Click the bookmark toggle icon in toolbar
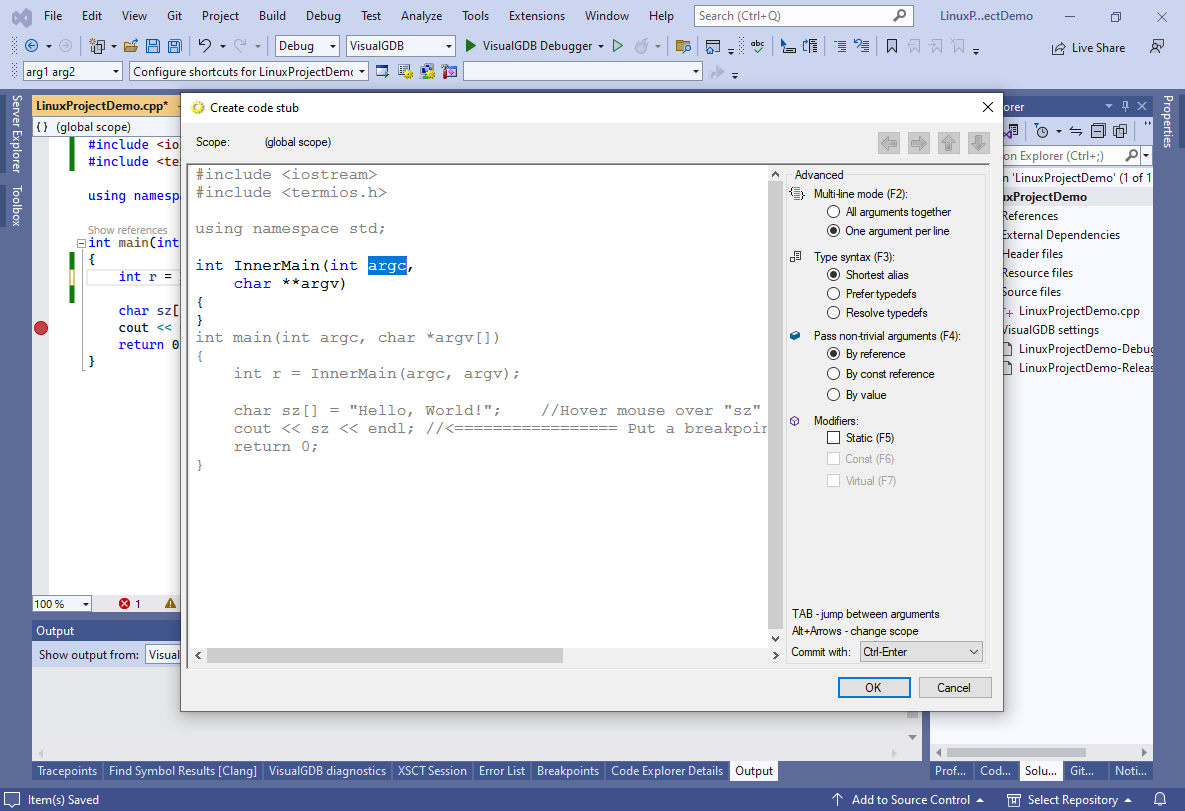This screenshot has height=811, width=1185. pos(892,46)
